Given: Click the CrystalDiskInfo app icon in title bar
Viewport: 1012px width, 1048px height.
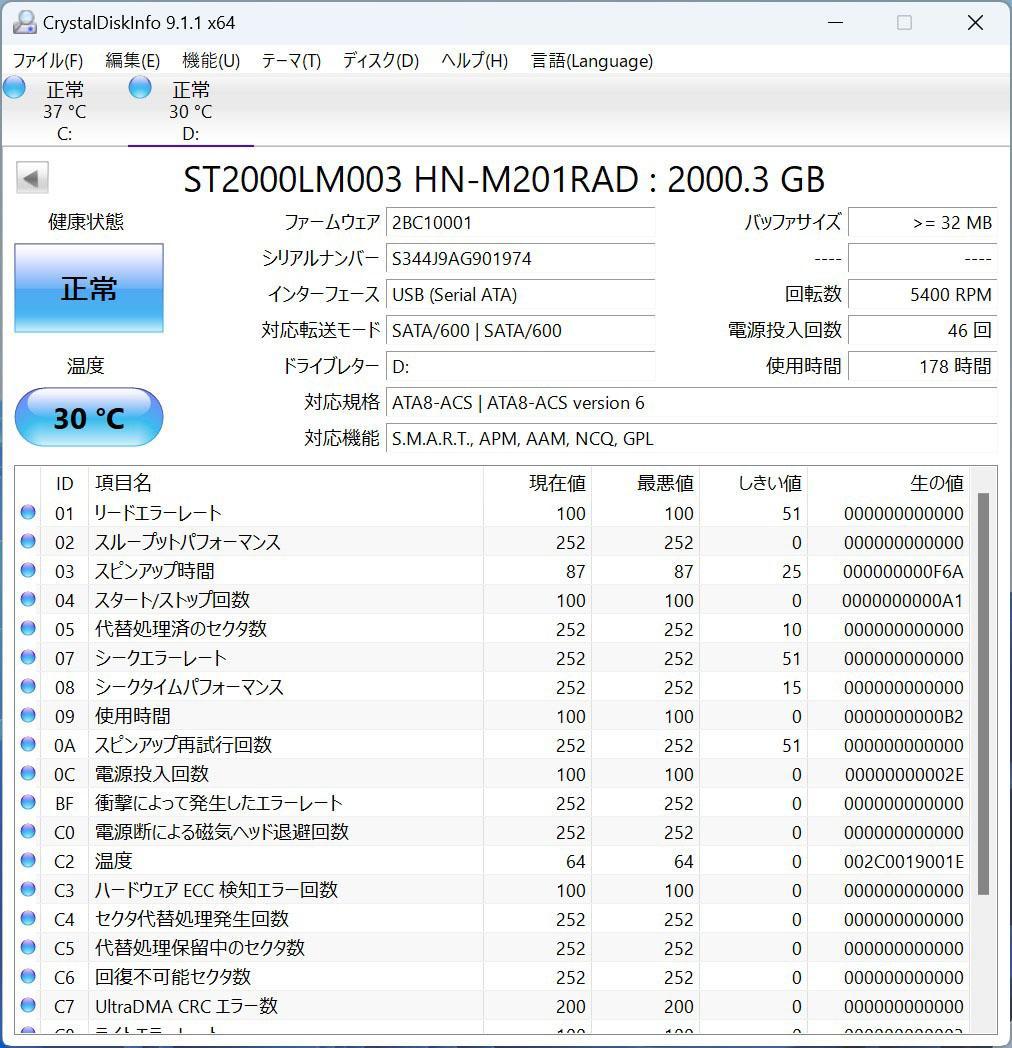Looking at the screenshot, I should pos(24,23).
